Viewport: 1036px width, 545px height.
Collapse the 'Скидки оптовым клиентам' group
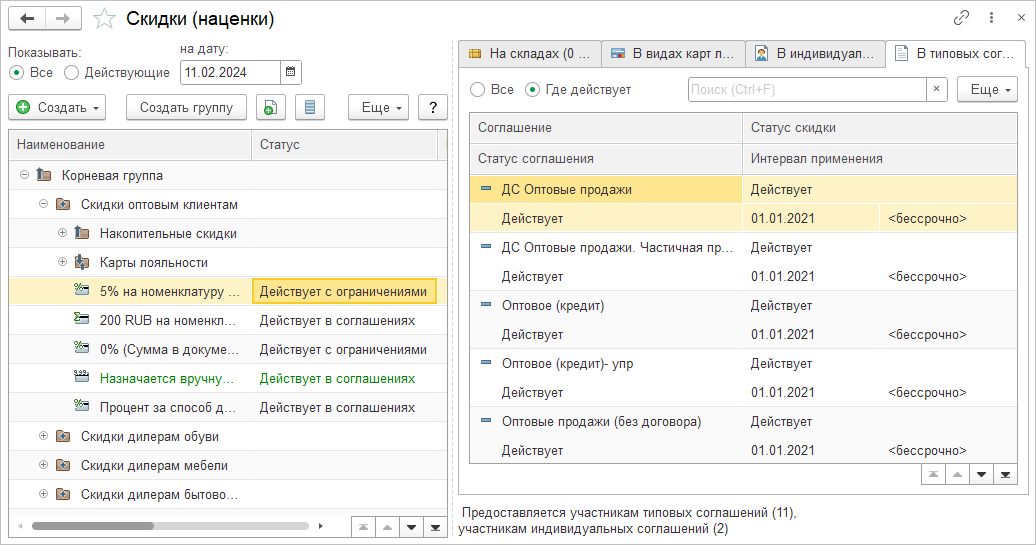(43, 204)
